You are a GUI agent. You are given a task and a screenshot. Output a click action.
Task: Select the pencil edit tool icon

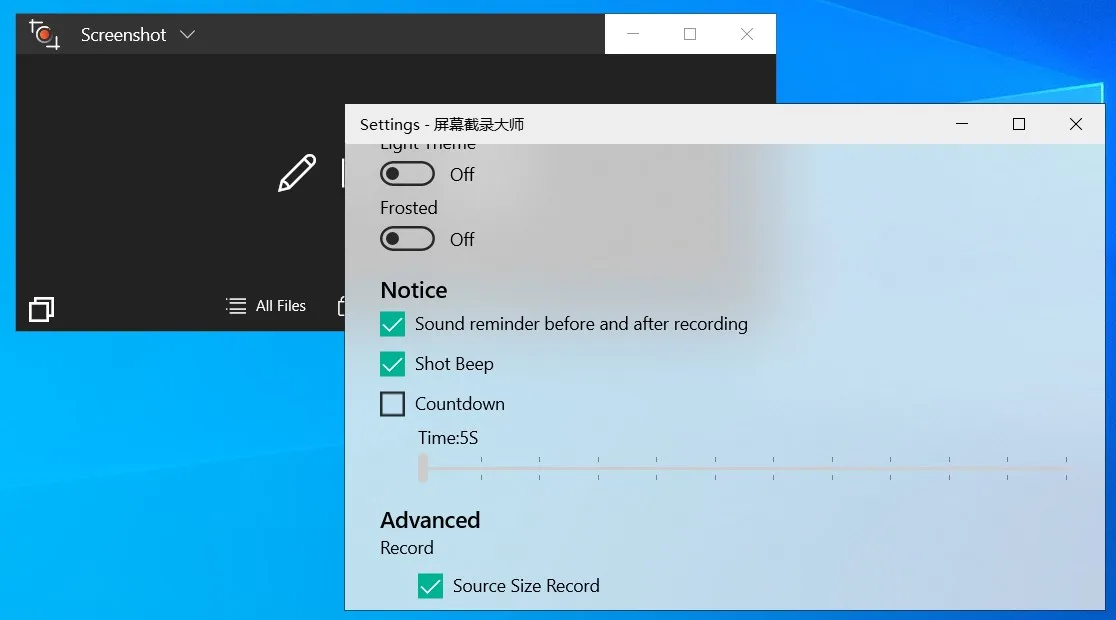pyautogui.click(x=297, y=173)
